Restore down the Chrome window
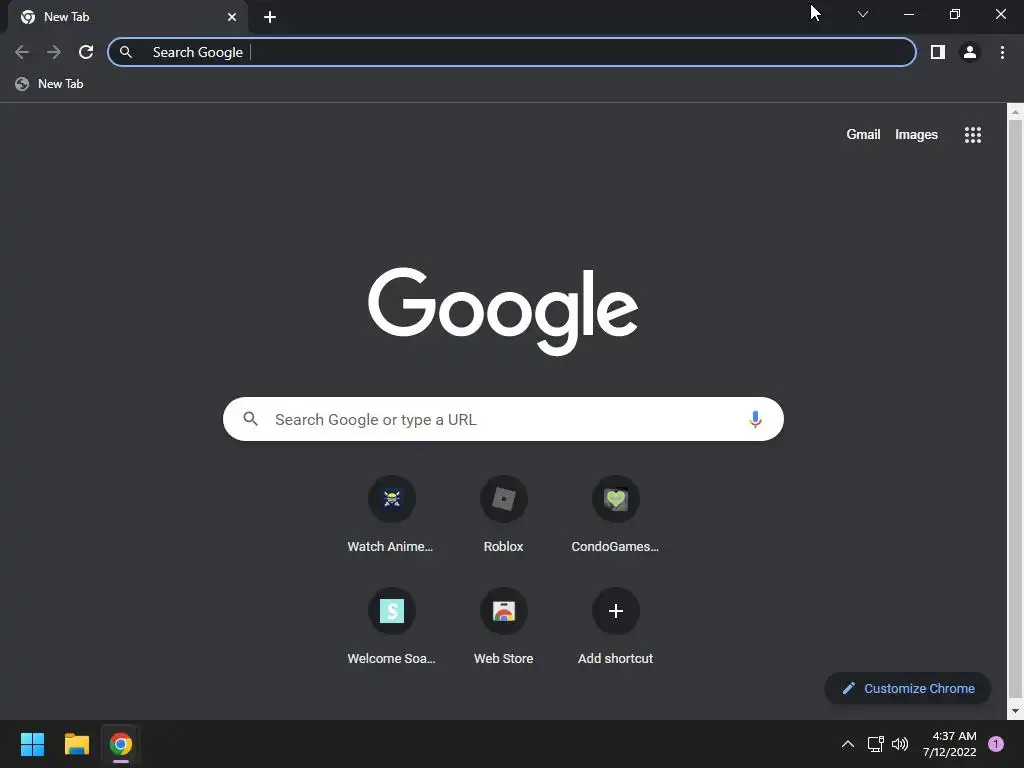 coord(955,14)
